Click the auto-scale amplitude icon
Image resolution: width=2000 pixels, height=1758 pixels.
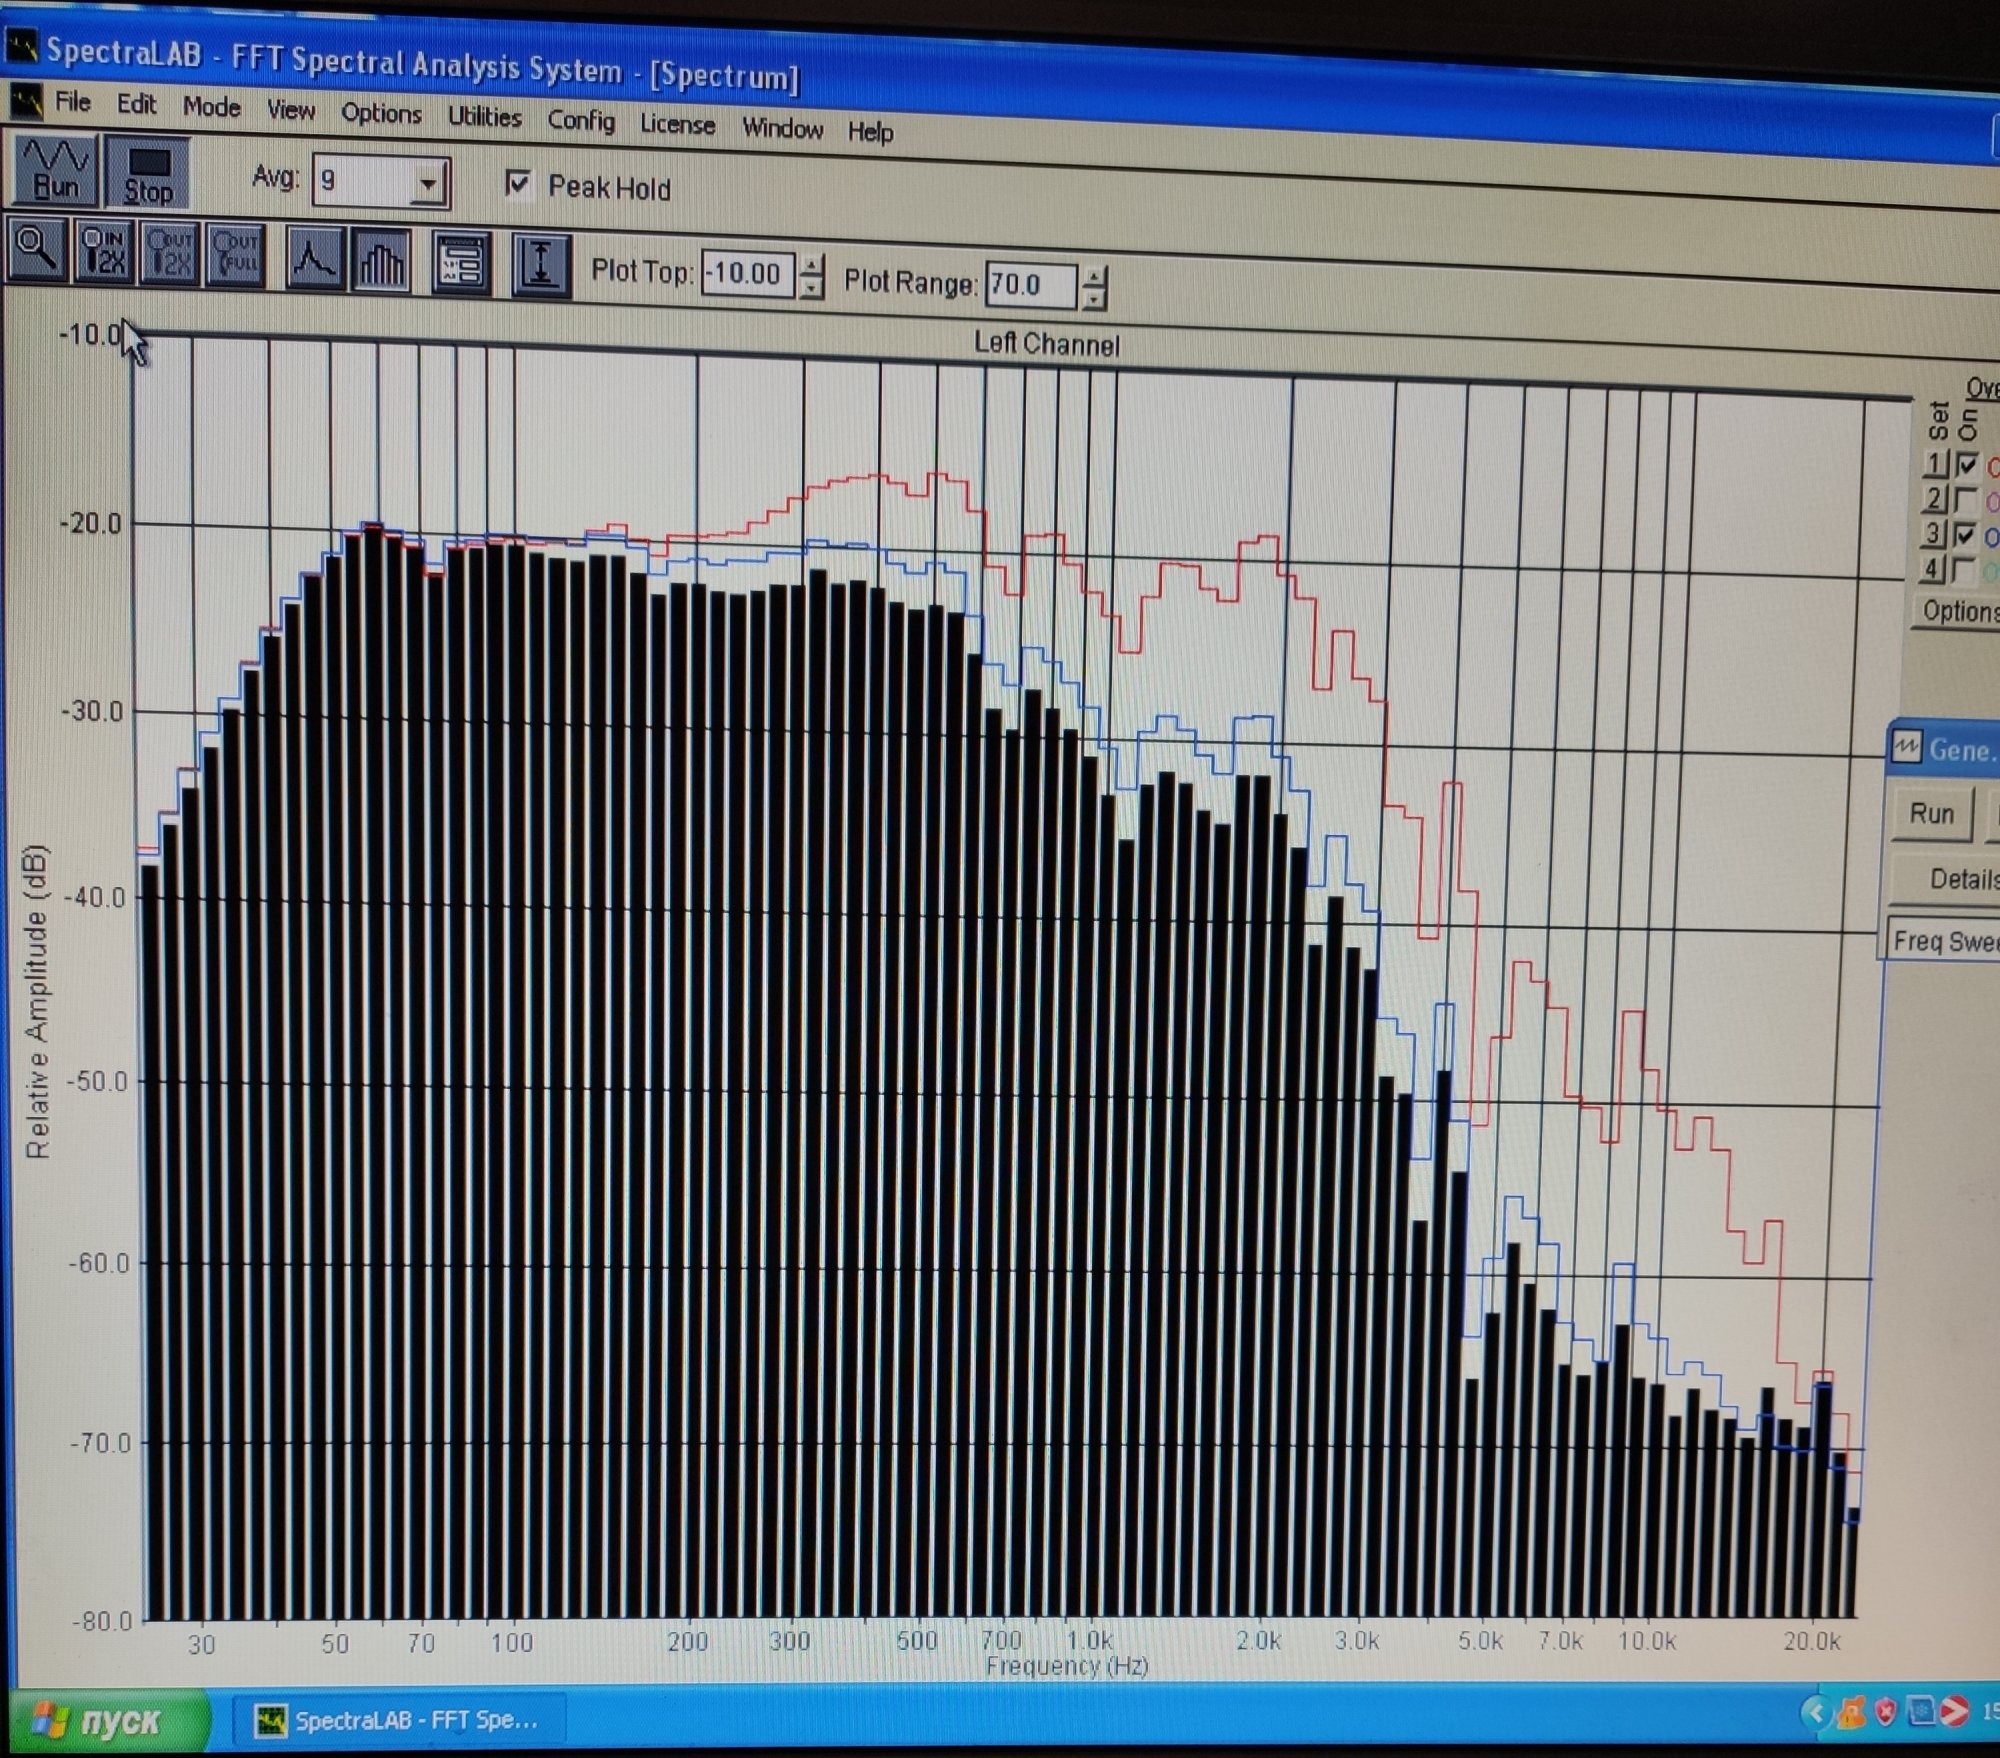click(541, 266)
